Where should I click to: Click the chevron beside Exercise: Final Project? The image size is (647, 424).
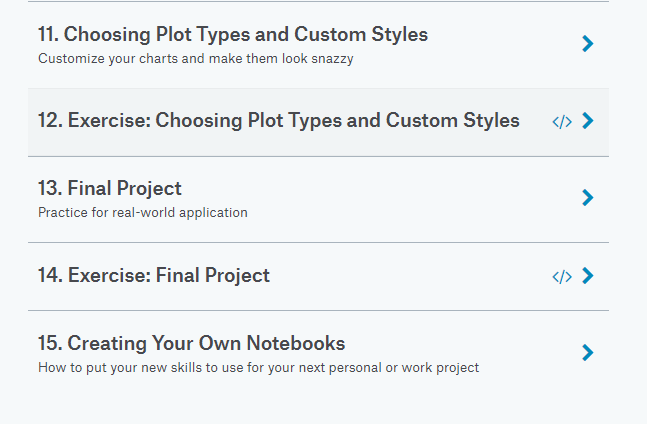[588, 276]
